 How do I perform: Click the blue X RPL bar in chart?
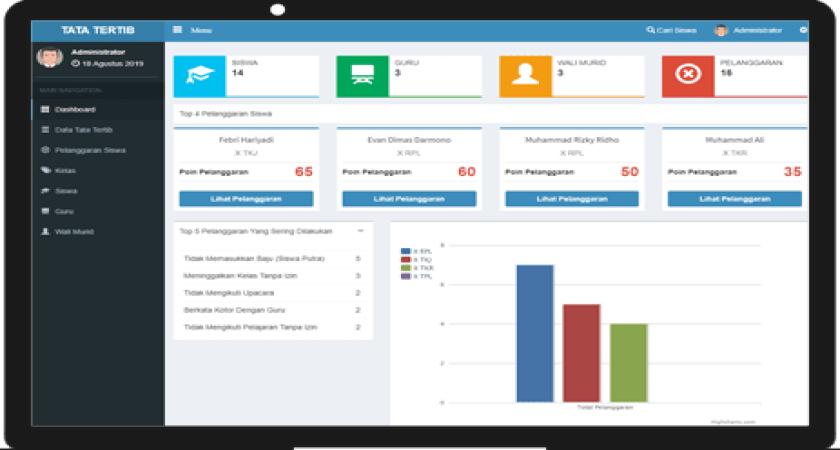(534, 333)
